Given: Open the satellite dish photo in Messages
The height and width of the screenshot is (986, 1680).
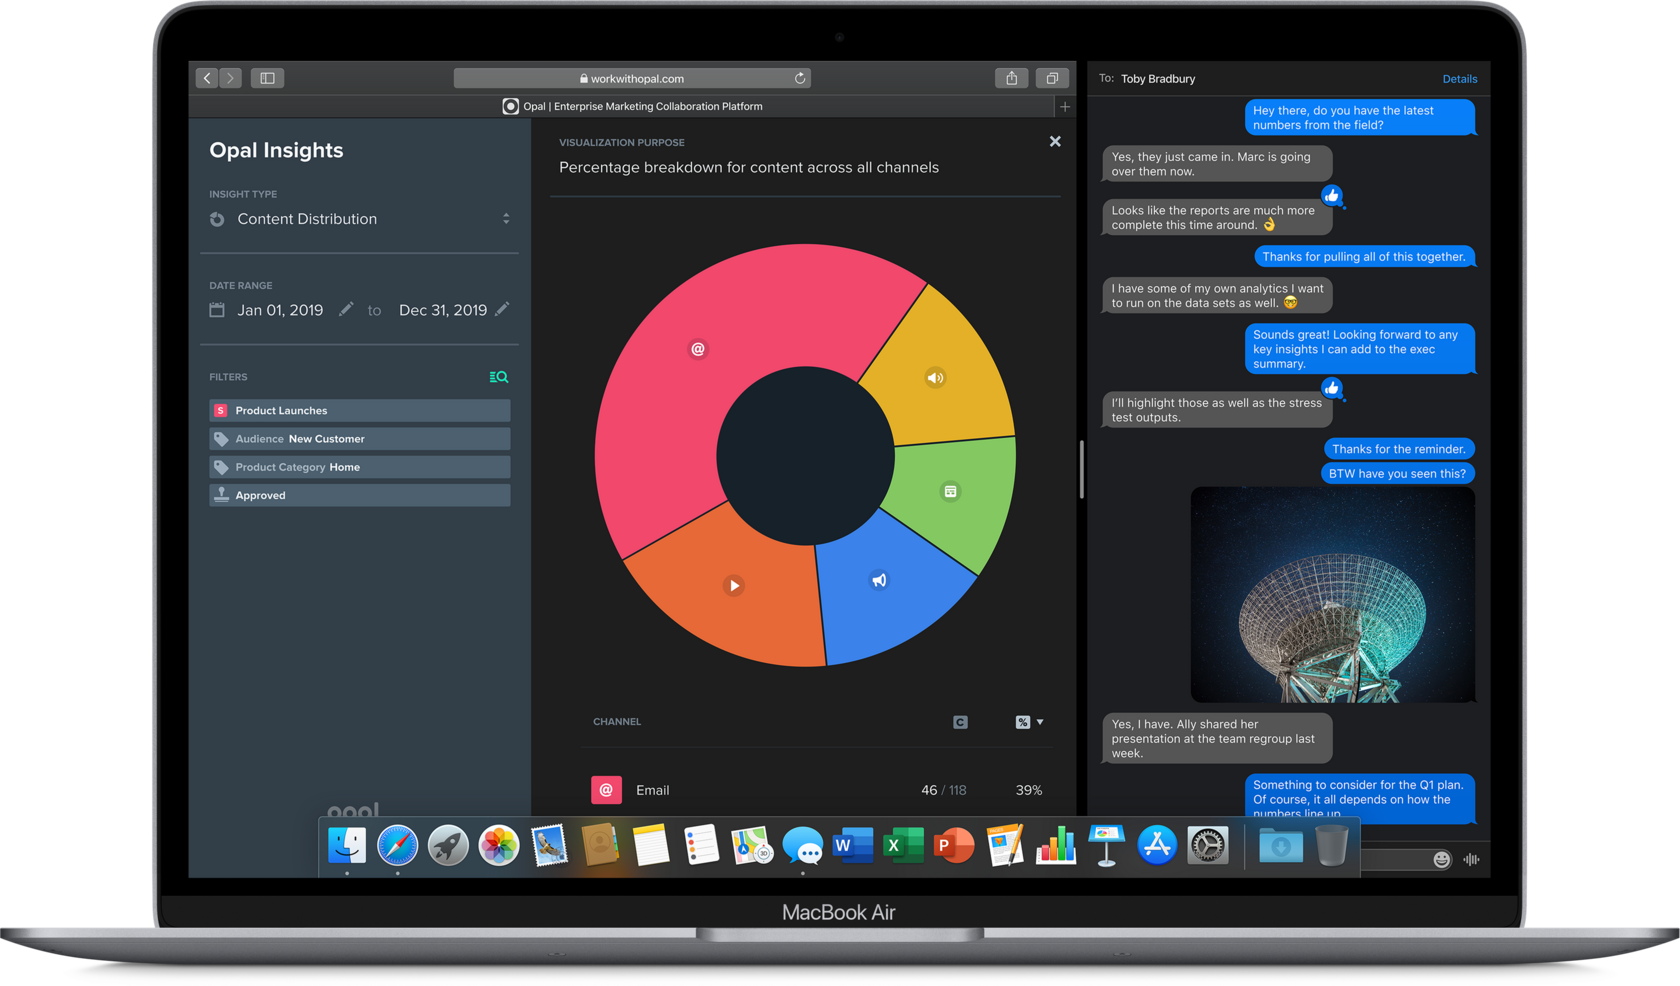Looking at the screenshot, I should point(1333,595).
